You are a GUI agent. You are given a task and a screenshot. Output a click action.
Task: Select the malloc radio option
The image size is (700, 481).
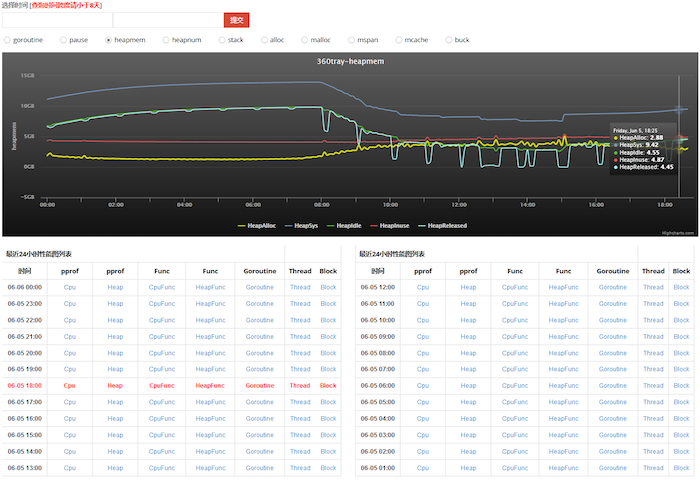(x=303, y=40)
